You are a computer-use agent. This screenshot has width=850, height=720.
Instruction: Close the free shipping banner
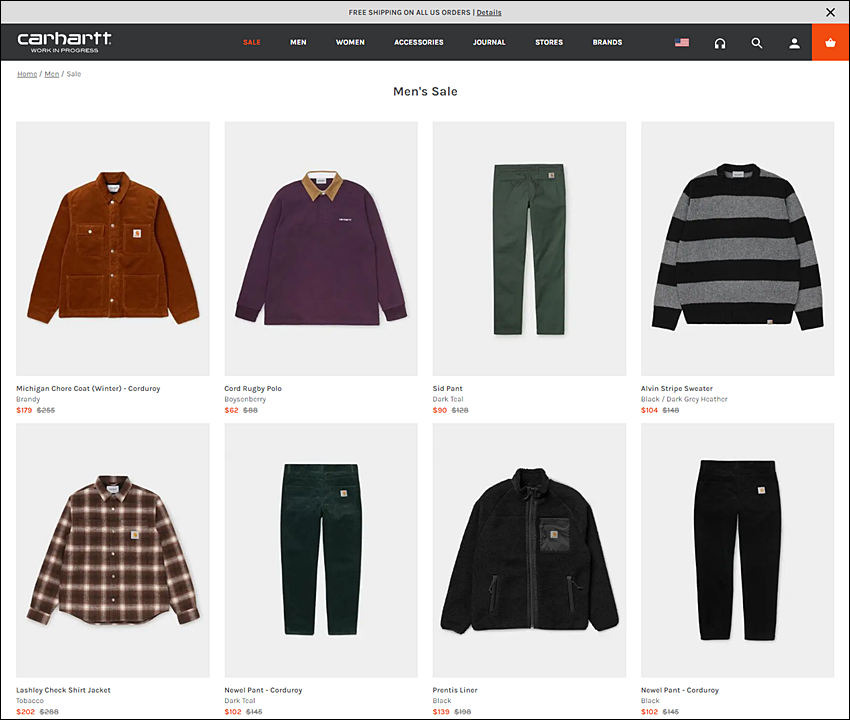coord(830,12)
